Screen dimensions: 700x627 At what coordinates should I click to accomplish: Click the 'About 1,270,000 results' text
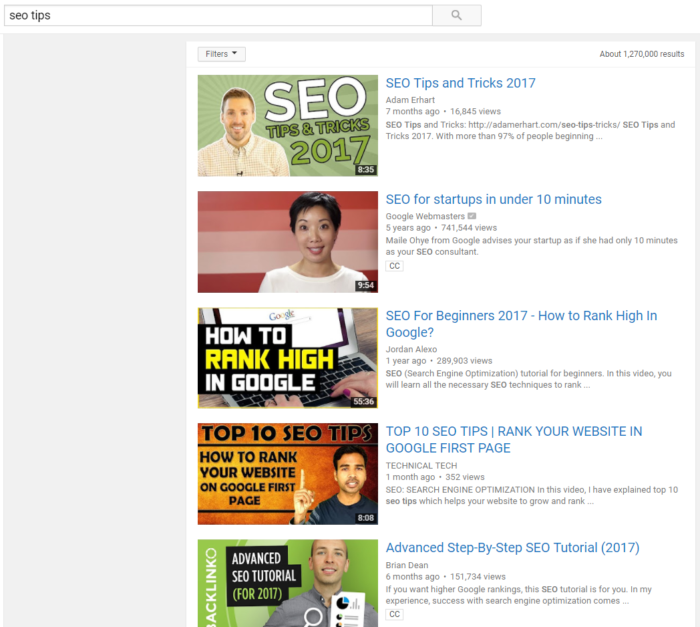pos(642,54)
